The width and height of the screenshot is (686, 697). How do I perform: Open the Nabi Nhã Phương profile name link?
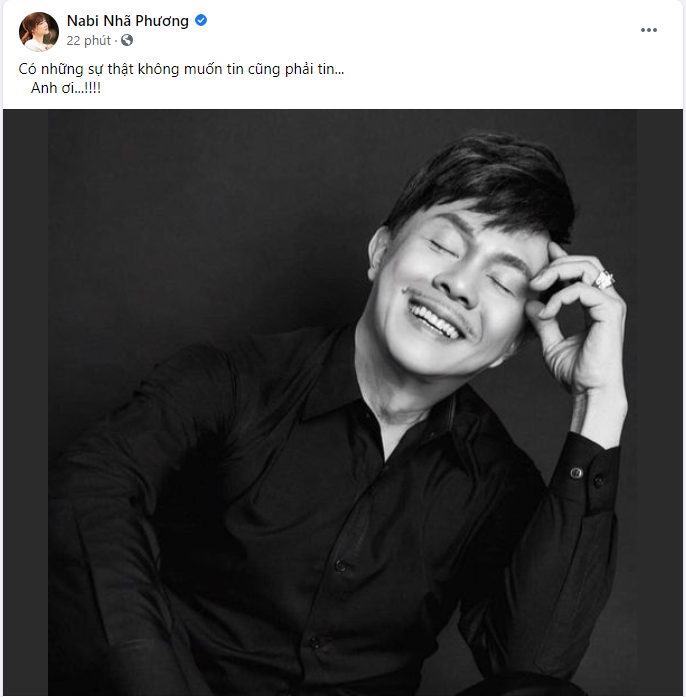click(x=128, y=21)
